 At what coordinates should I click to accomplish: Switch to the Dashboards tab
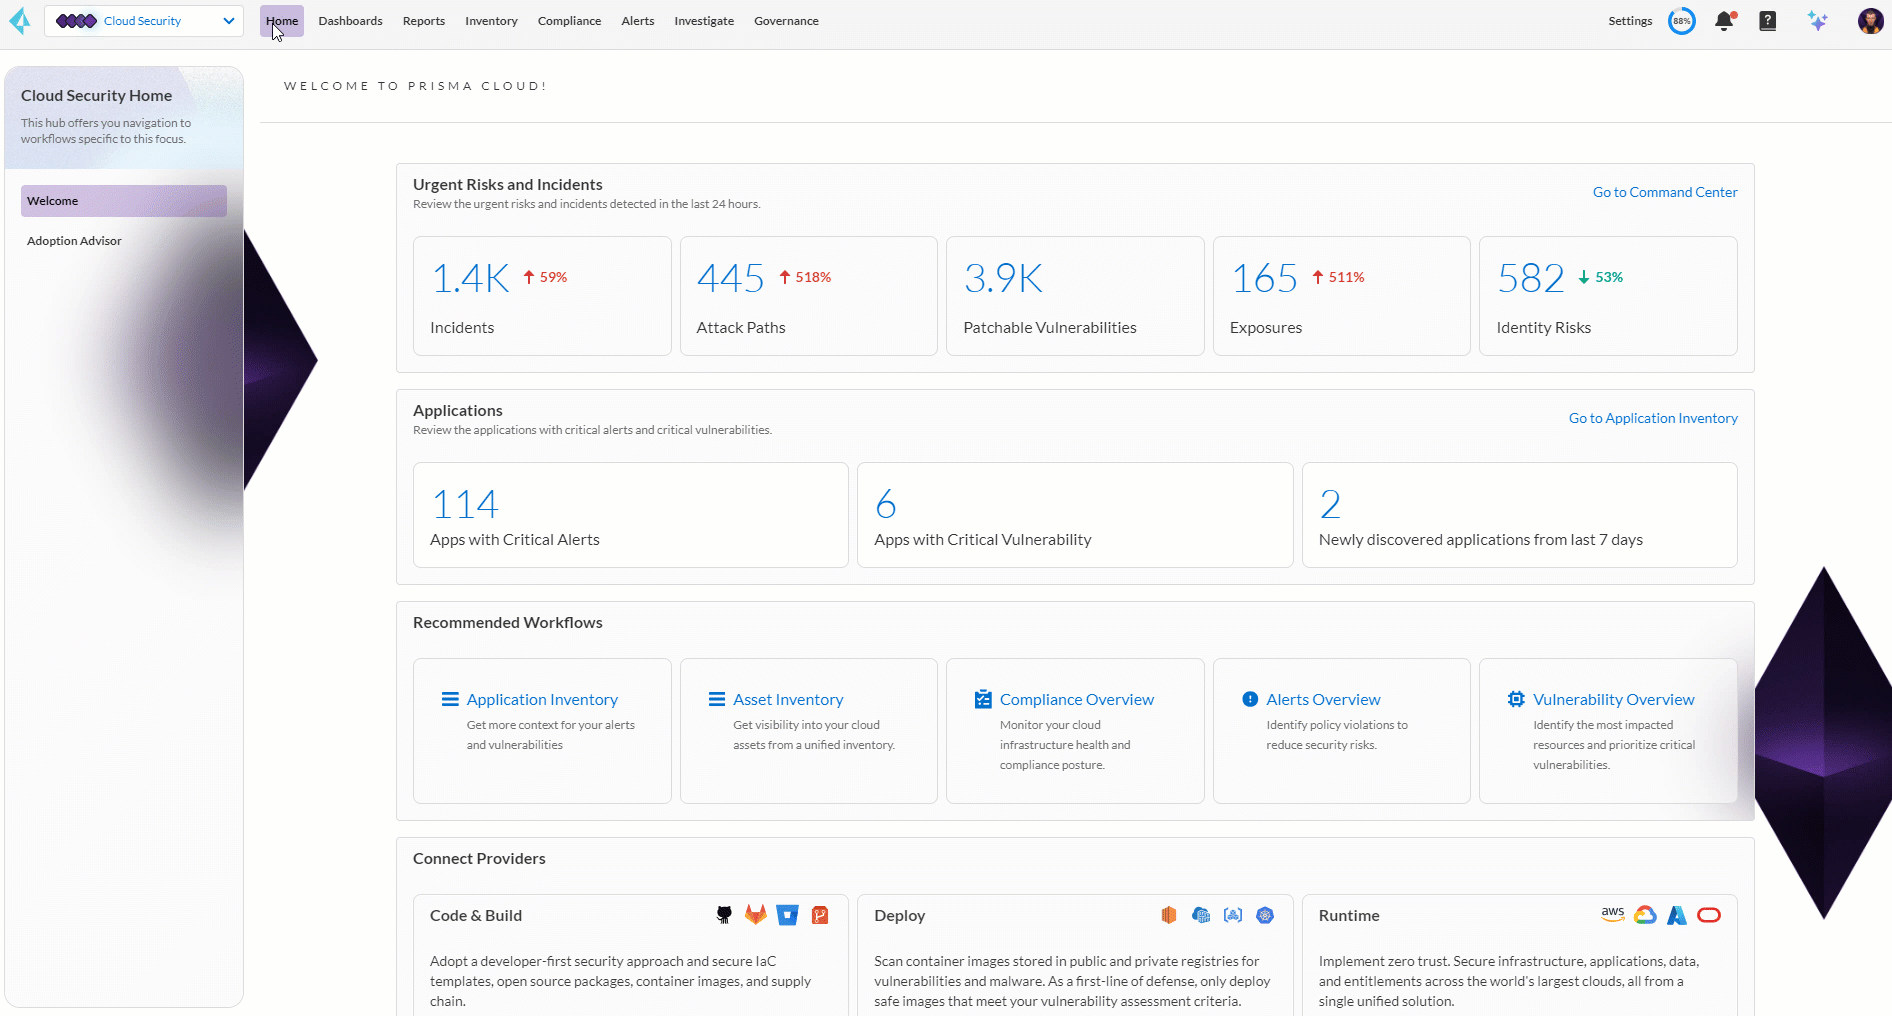pyautogui.click(x=350, y=21)
